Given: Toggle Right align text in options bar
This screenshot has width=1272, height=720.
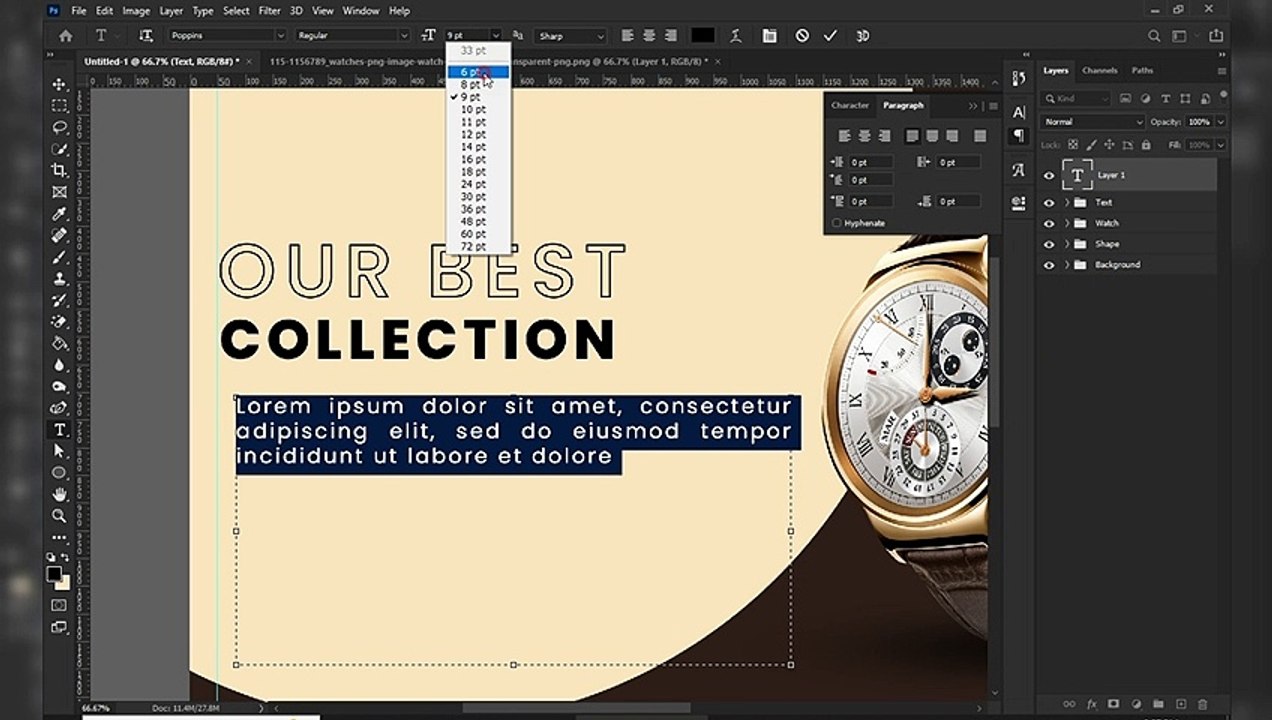Looking at the screenshot, I should point(671,35).
